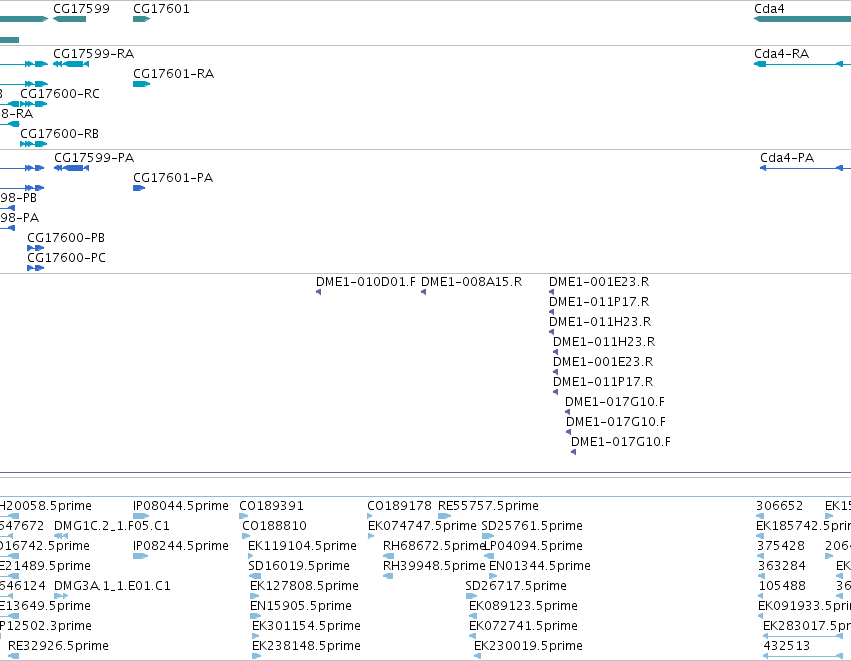Open the CO189391 EST label

coord(271,506)
